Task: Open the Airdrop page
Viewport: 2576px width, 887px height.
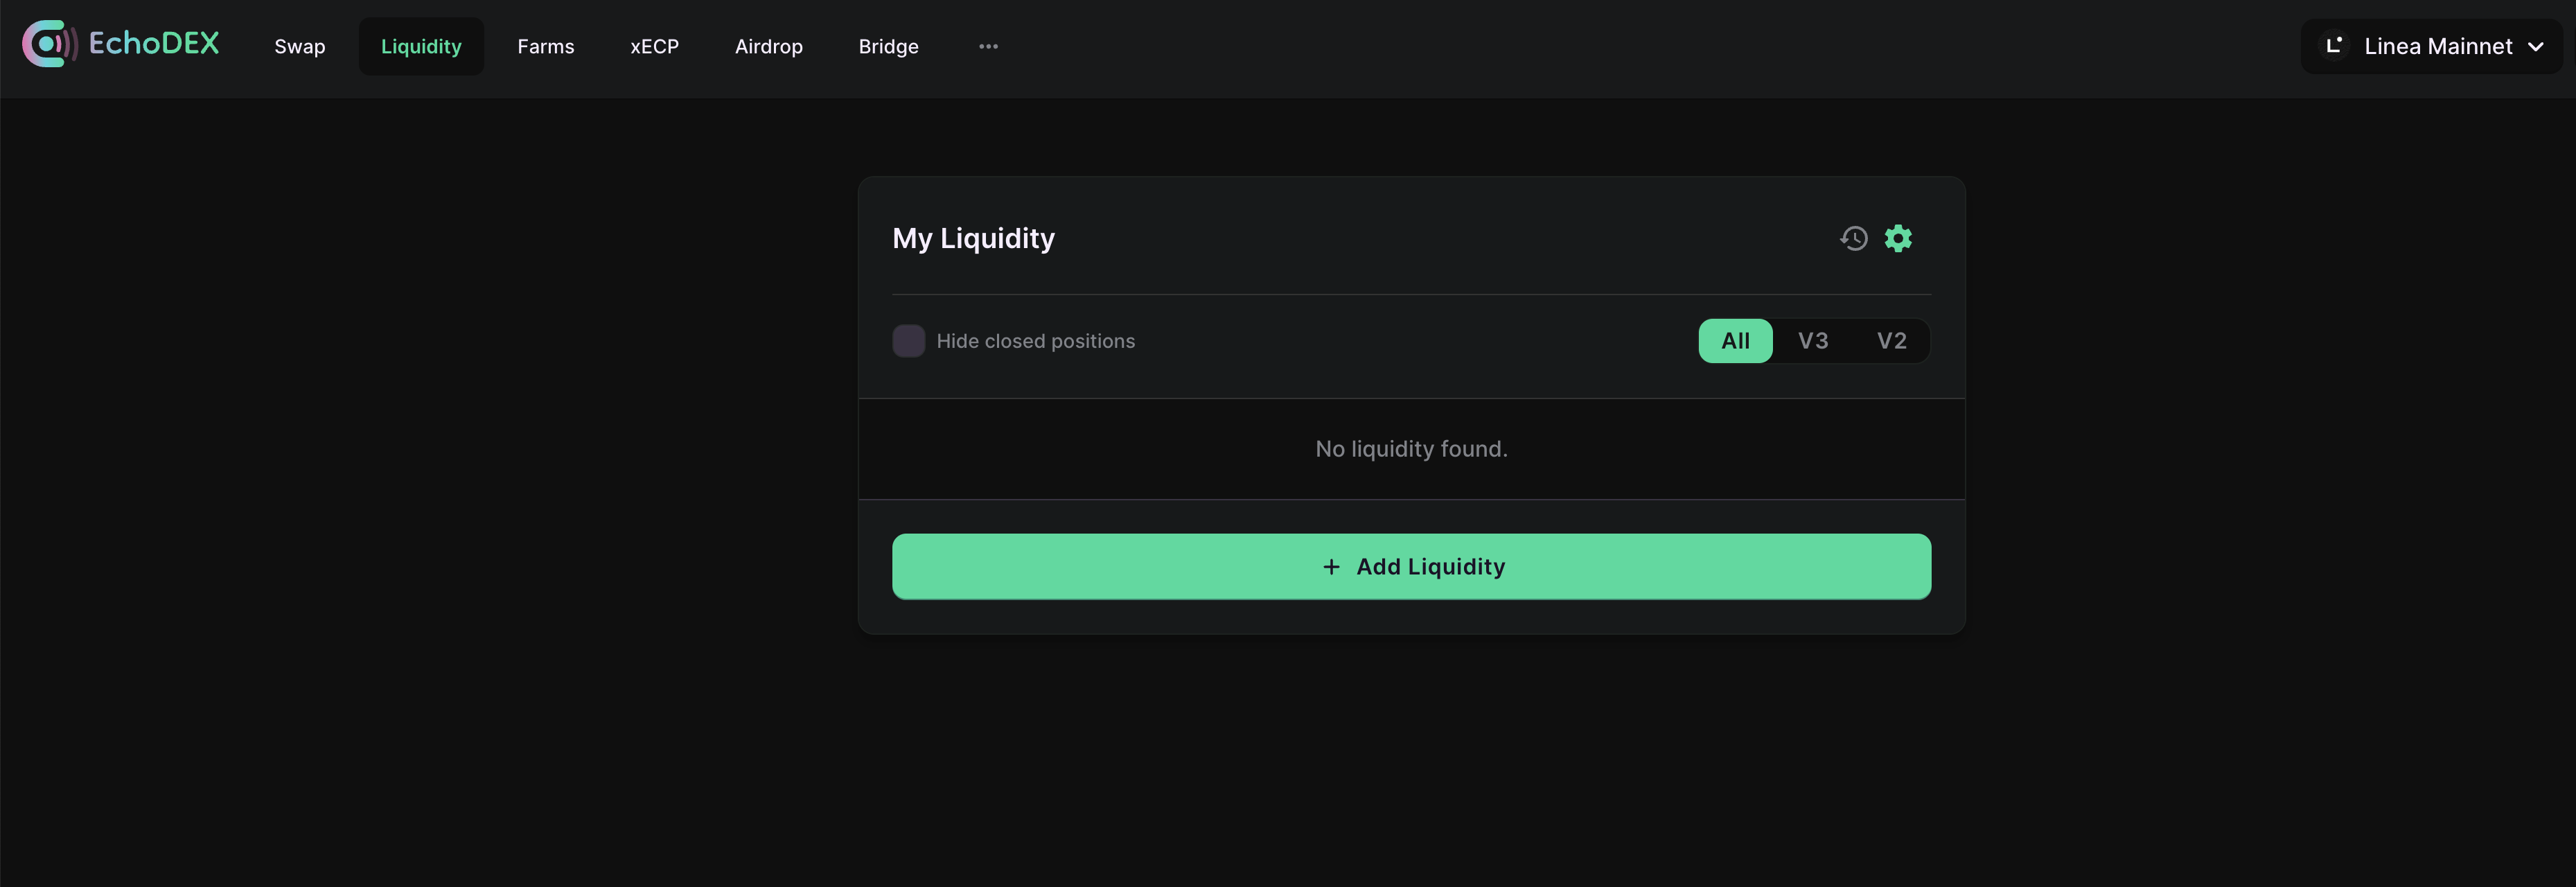Action: (x=768, y=46)
